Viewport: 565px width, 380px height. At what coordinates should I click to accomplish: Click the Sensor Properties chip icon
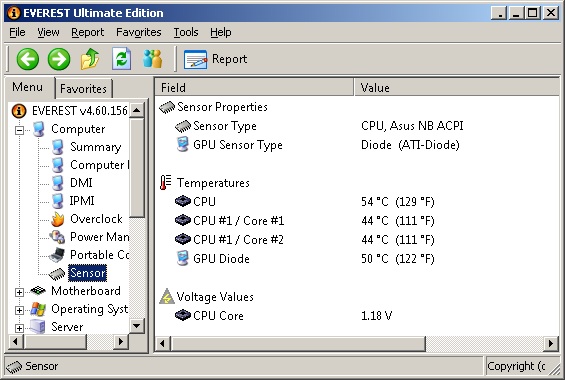pos(167,107)
